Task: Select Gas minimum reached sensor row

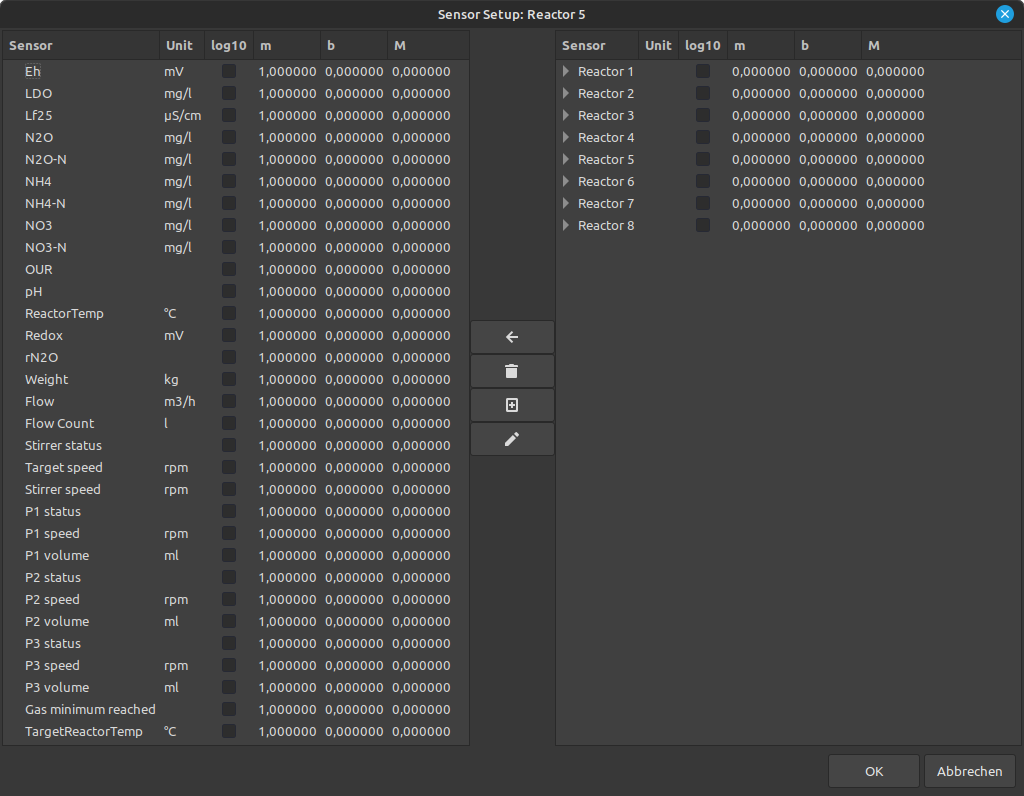Action: pos(90,710)
